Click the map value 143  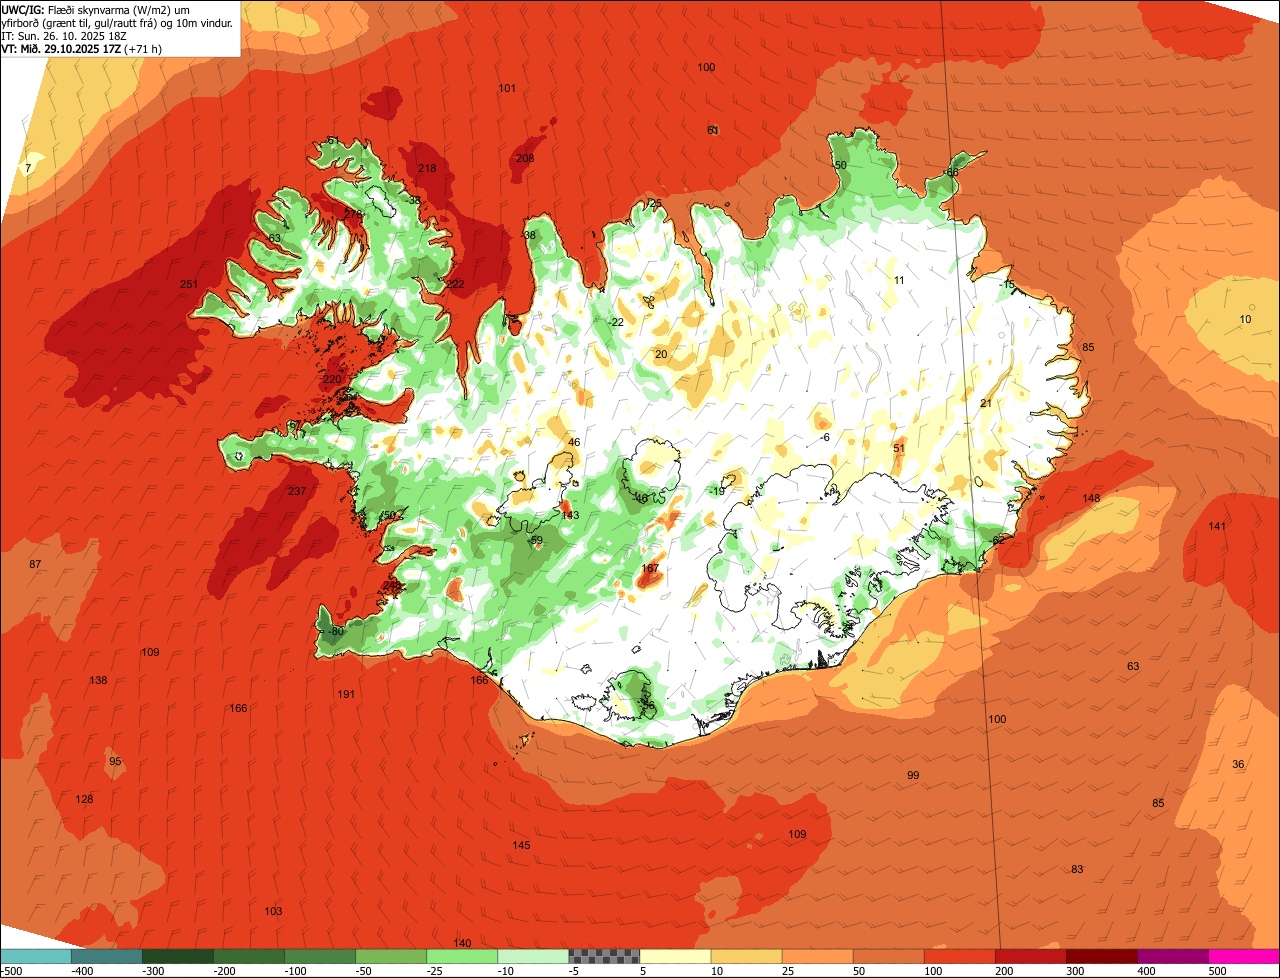tap(570, 515)
